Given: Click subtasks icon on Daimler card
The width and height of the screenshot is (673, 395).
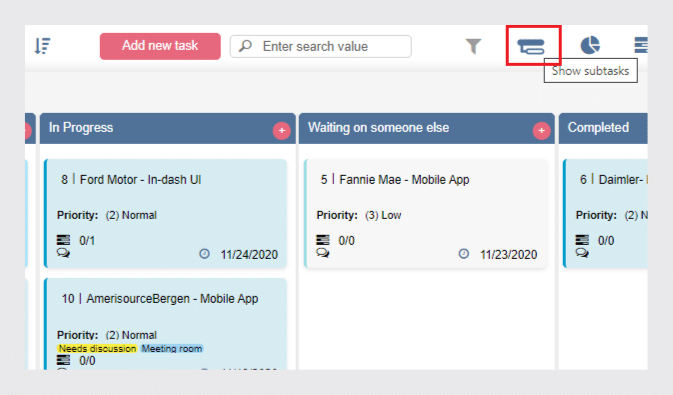Looking at the screenshot, I should [582, 240].
